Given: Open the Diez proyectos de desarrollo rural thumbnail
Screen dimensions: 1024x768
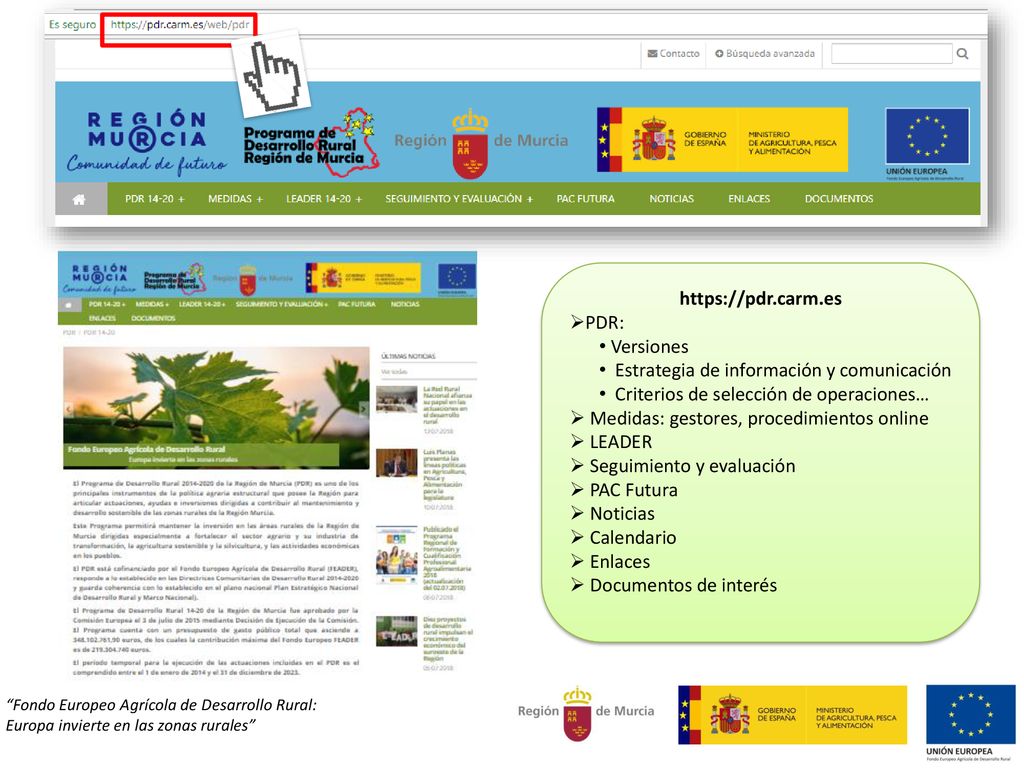Looking at the screenshot, I should point(396,632).
